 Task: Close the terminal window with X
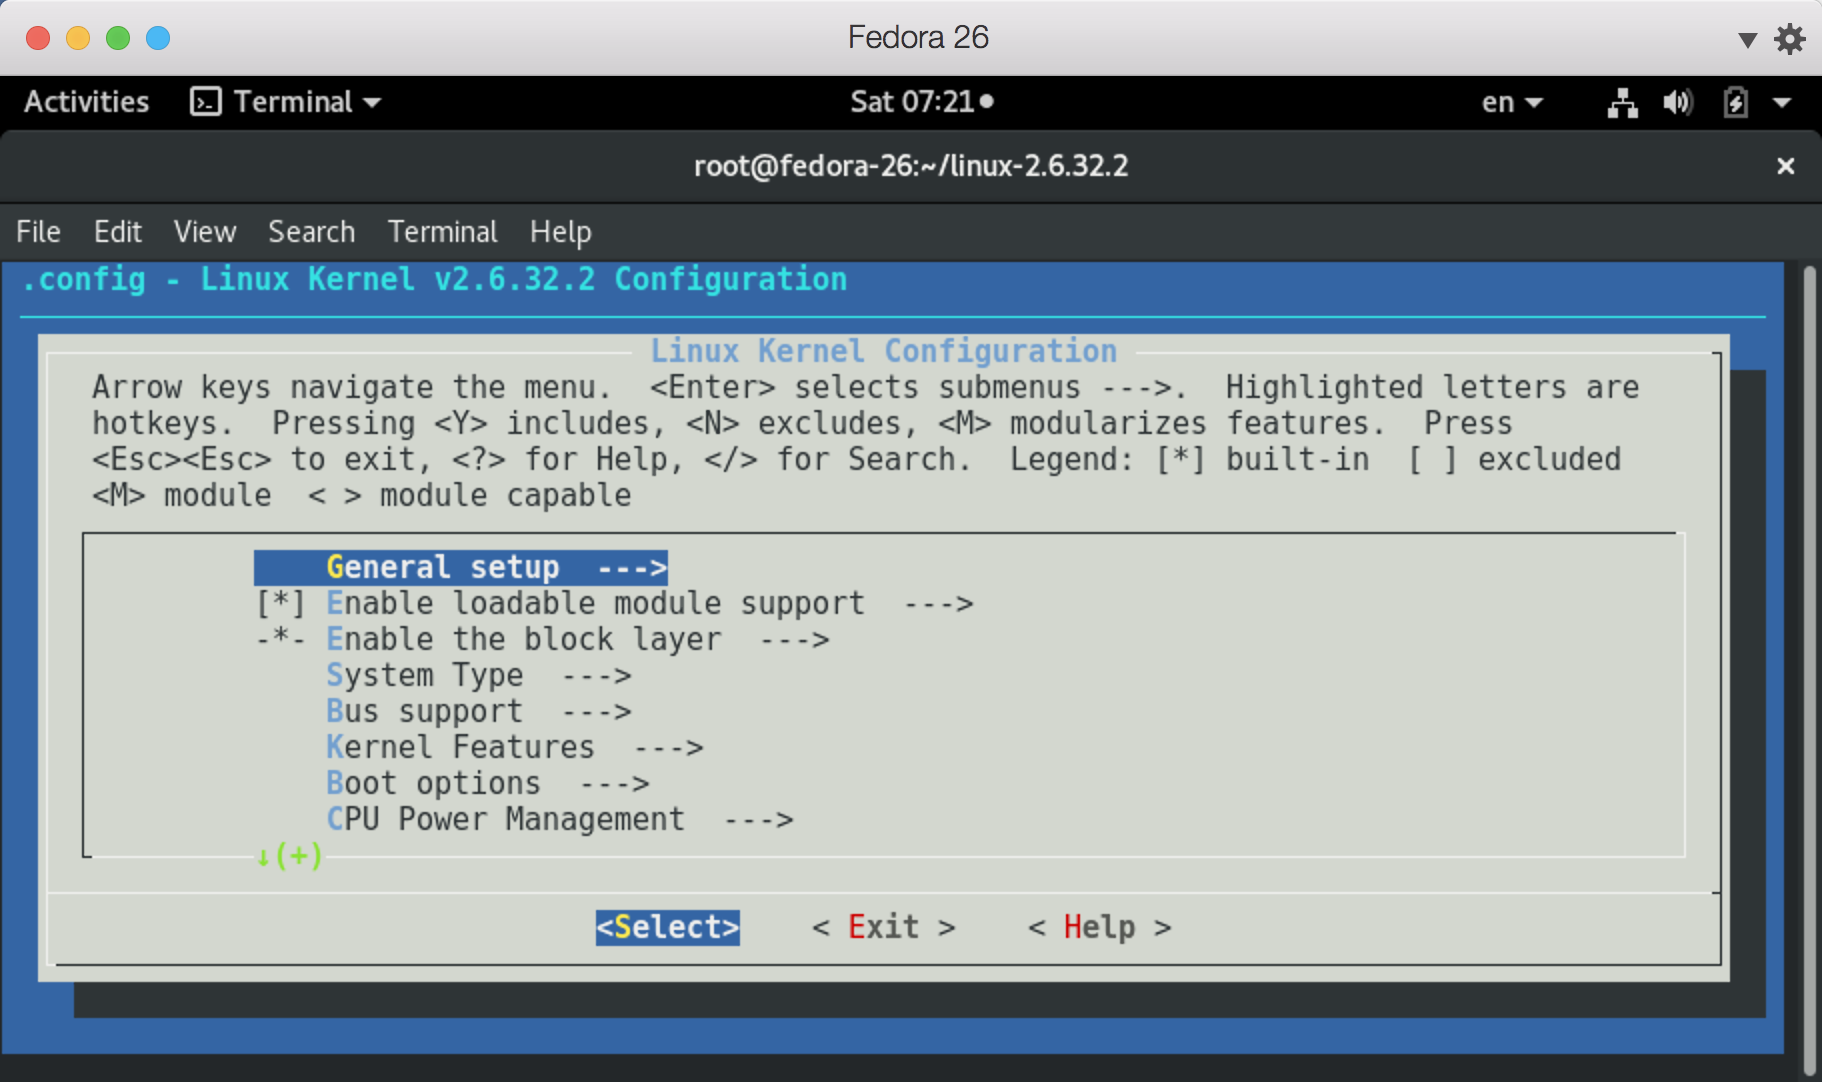(x=1785, y=166)
